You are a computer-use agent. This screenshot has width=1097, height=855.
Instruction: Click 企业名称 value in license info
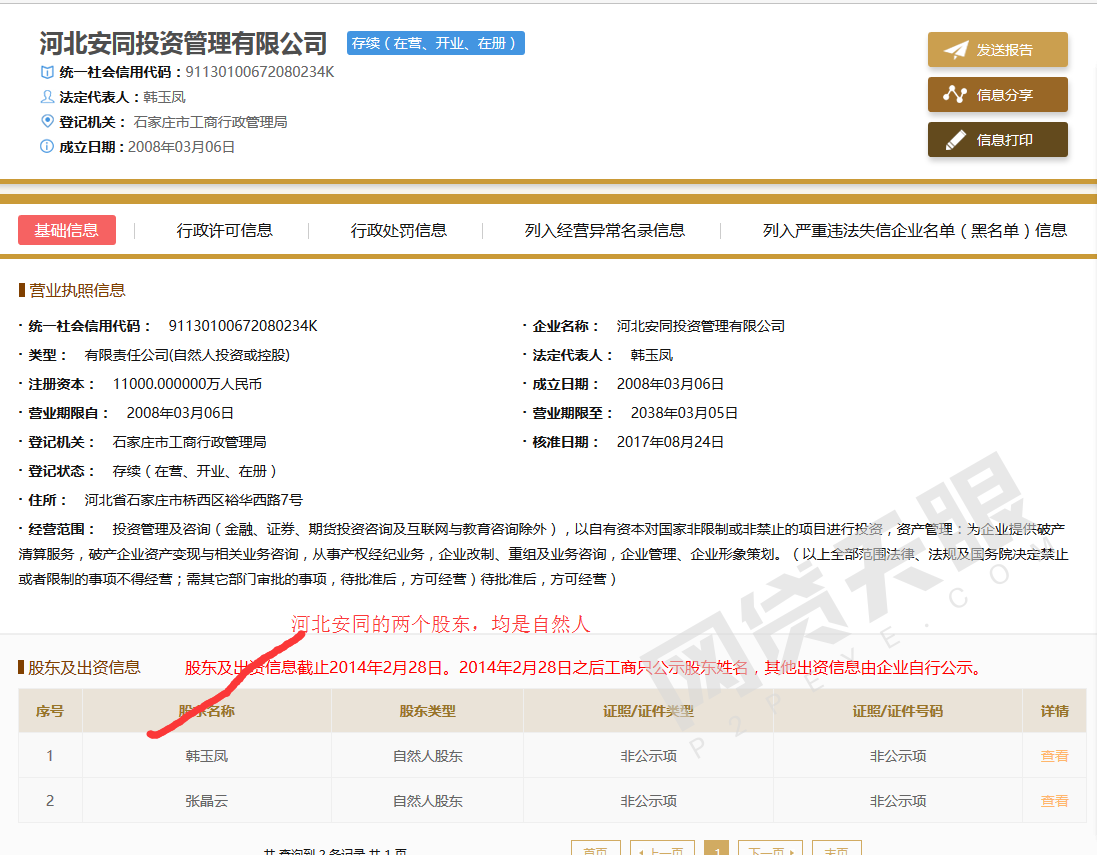pos(700,326)
